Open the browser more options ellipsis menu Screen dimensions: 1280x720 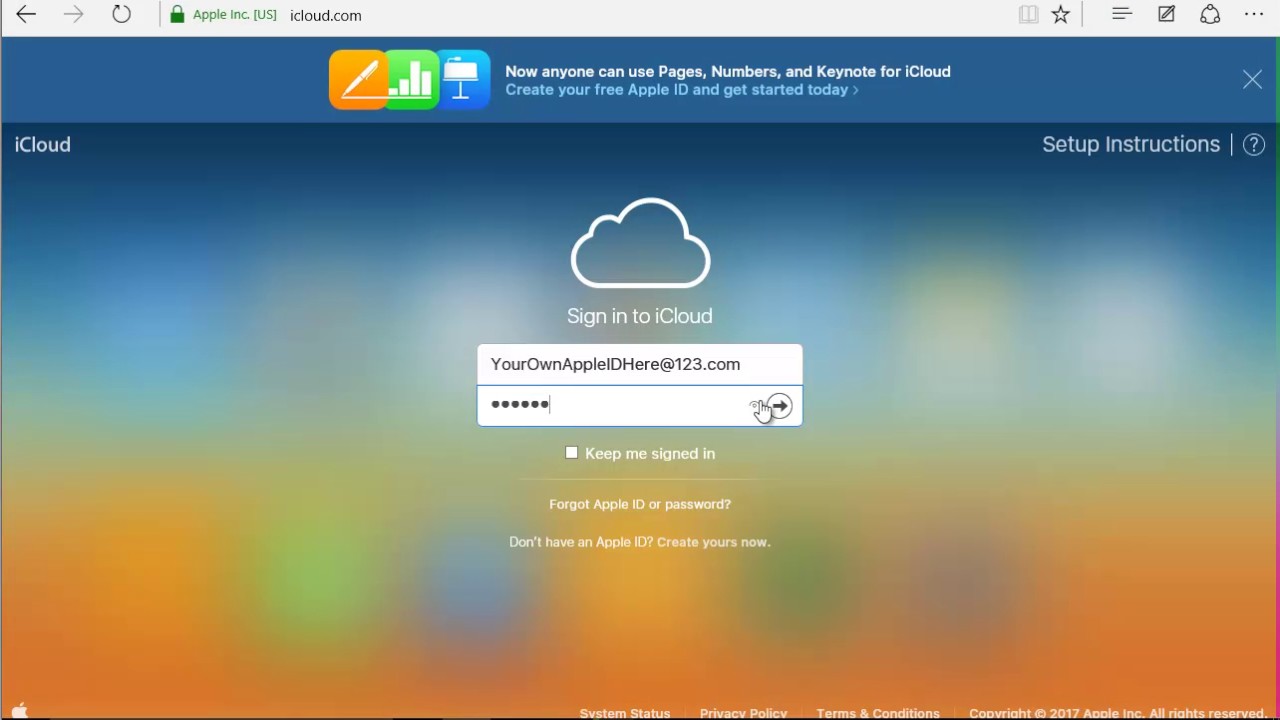pyautogui.click(x=1254, y=14)
